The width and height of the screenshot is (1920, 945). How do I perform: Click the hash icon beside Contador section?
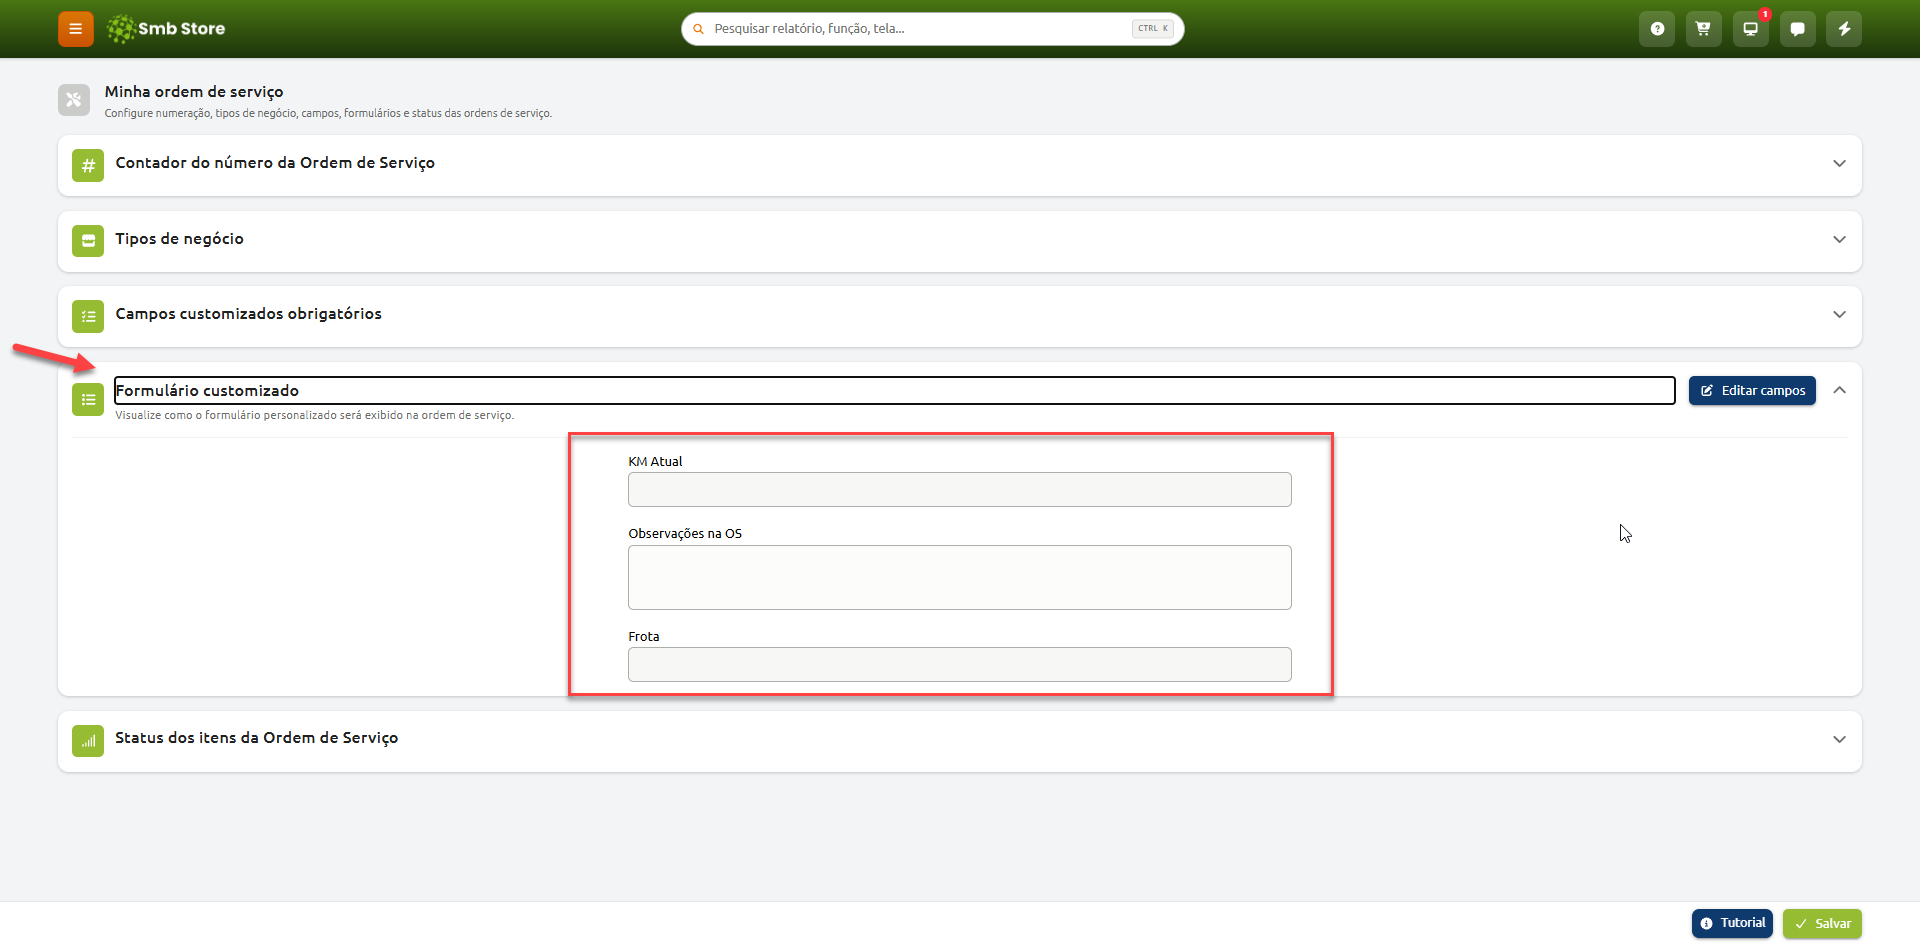pyautogui.click(x=88, y=165)
